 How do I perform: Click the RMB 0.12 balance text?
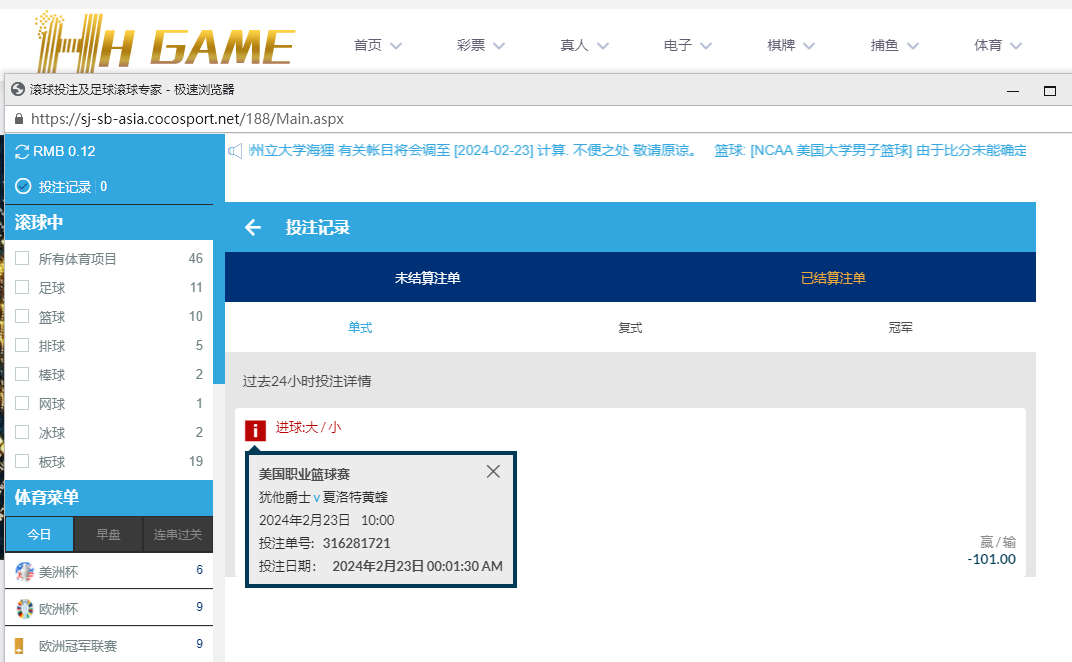pyautogui.click(x=64, y=152)
